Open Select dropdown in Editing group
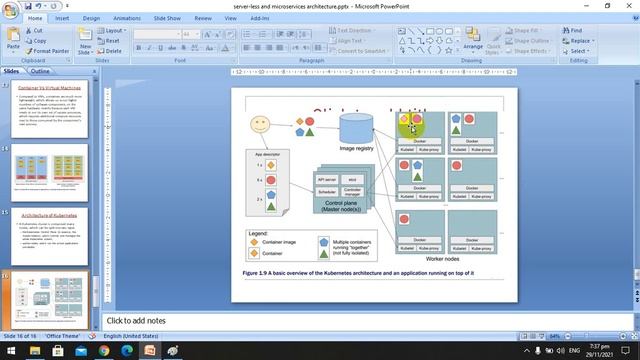This screenshot has width=640, height=360. (x=576, y=51)
